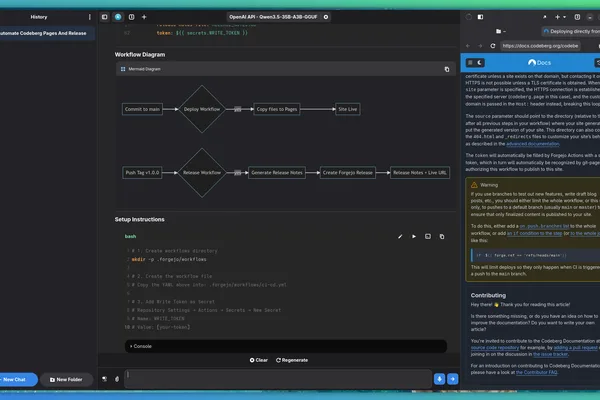Select the Copy files to Pages node
The width and height of the screenshot is (600, 400).
point(277,109)
